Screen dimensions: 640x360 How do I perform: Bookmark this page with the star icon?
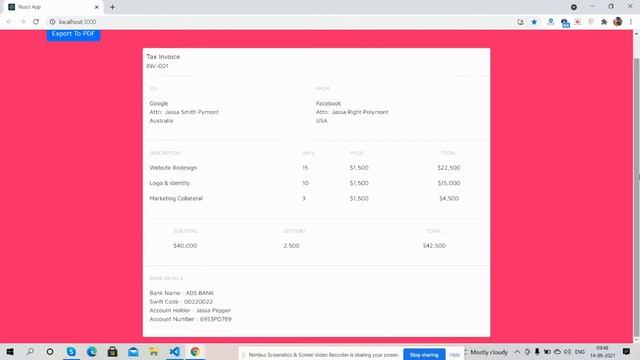click(x=534, y=22)
